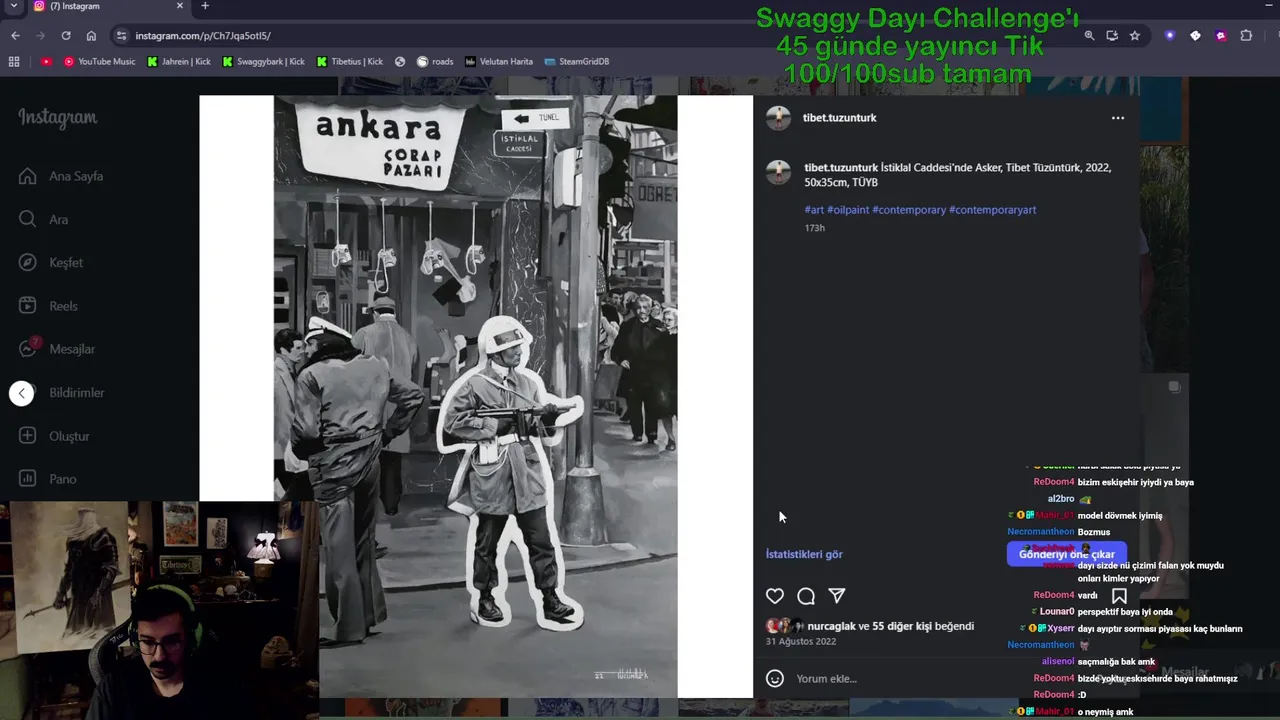Click Oluştur to create a post
Viewport: 1280px width, 720px height.
pos(55,436)
